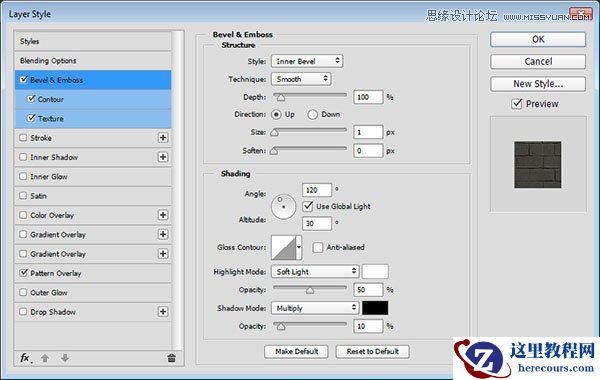This screenshot has width=600, height=380.
Task: Open Shadow Mode dropdown showing Multiply
Action: 315,308
